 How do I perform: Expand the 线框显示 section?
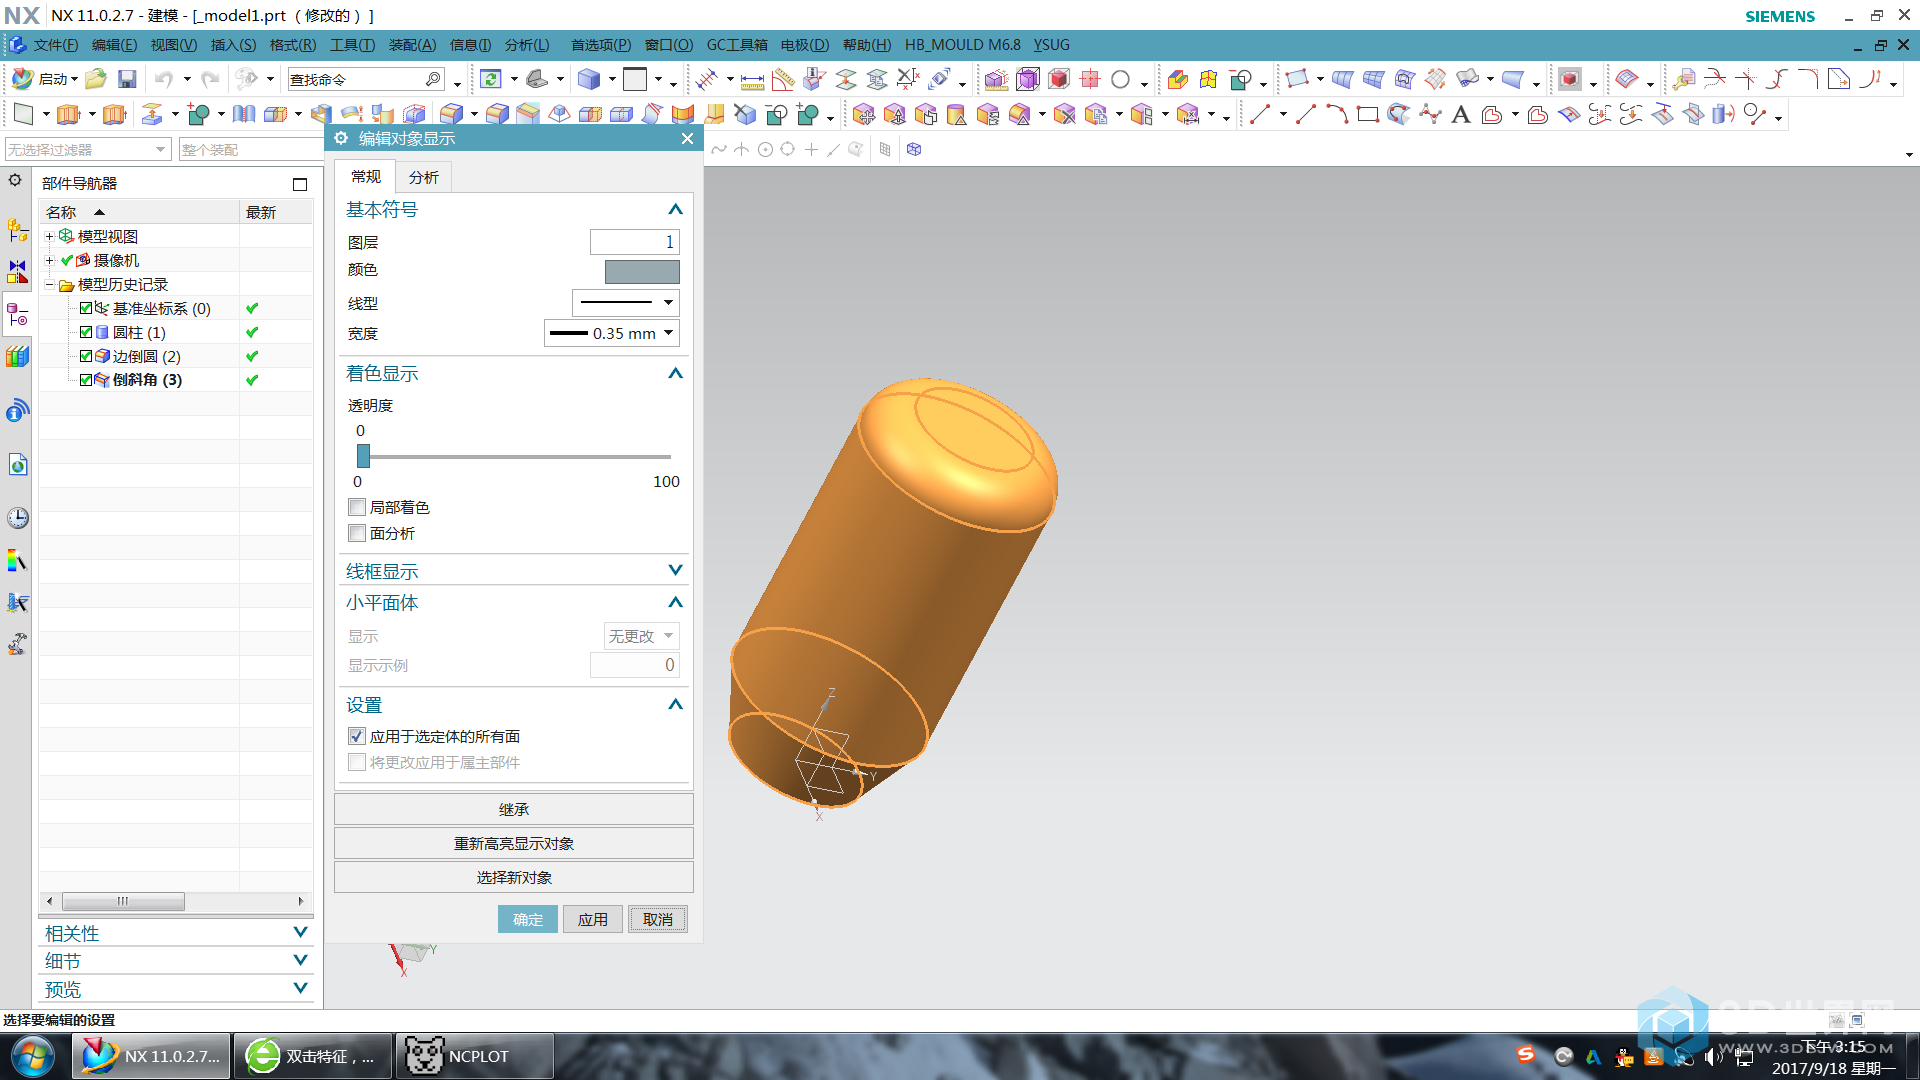(x=675, y=570)
